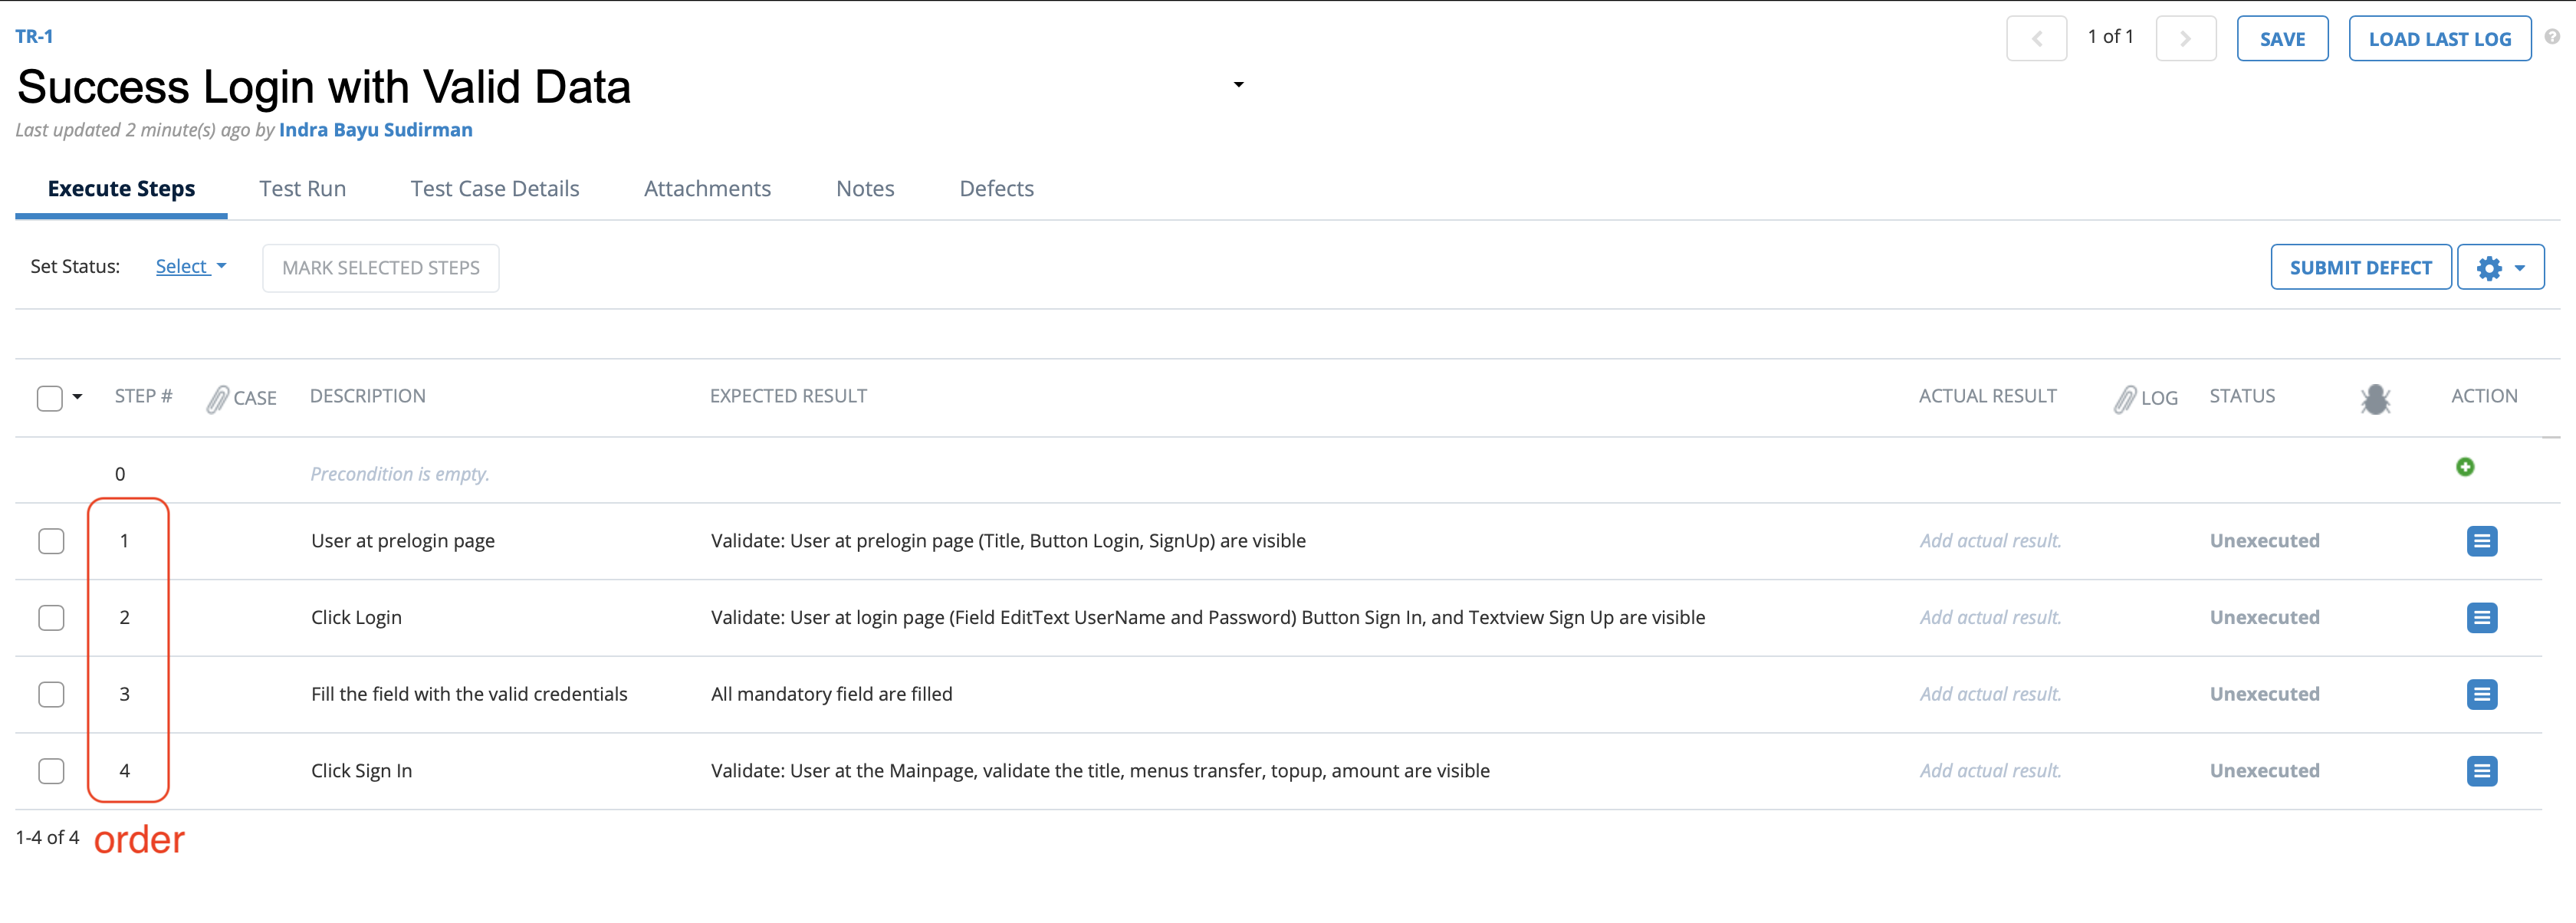2576x923 pixels.
Task: Click the green add precondition icon
Action: tap(2465, 467)
